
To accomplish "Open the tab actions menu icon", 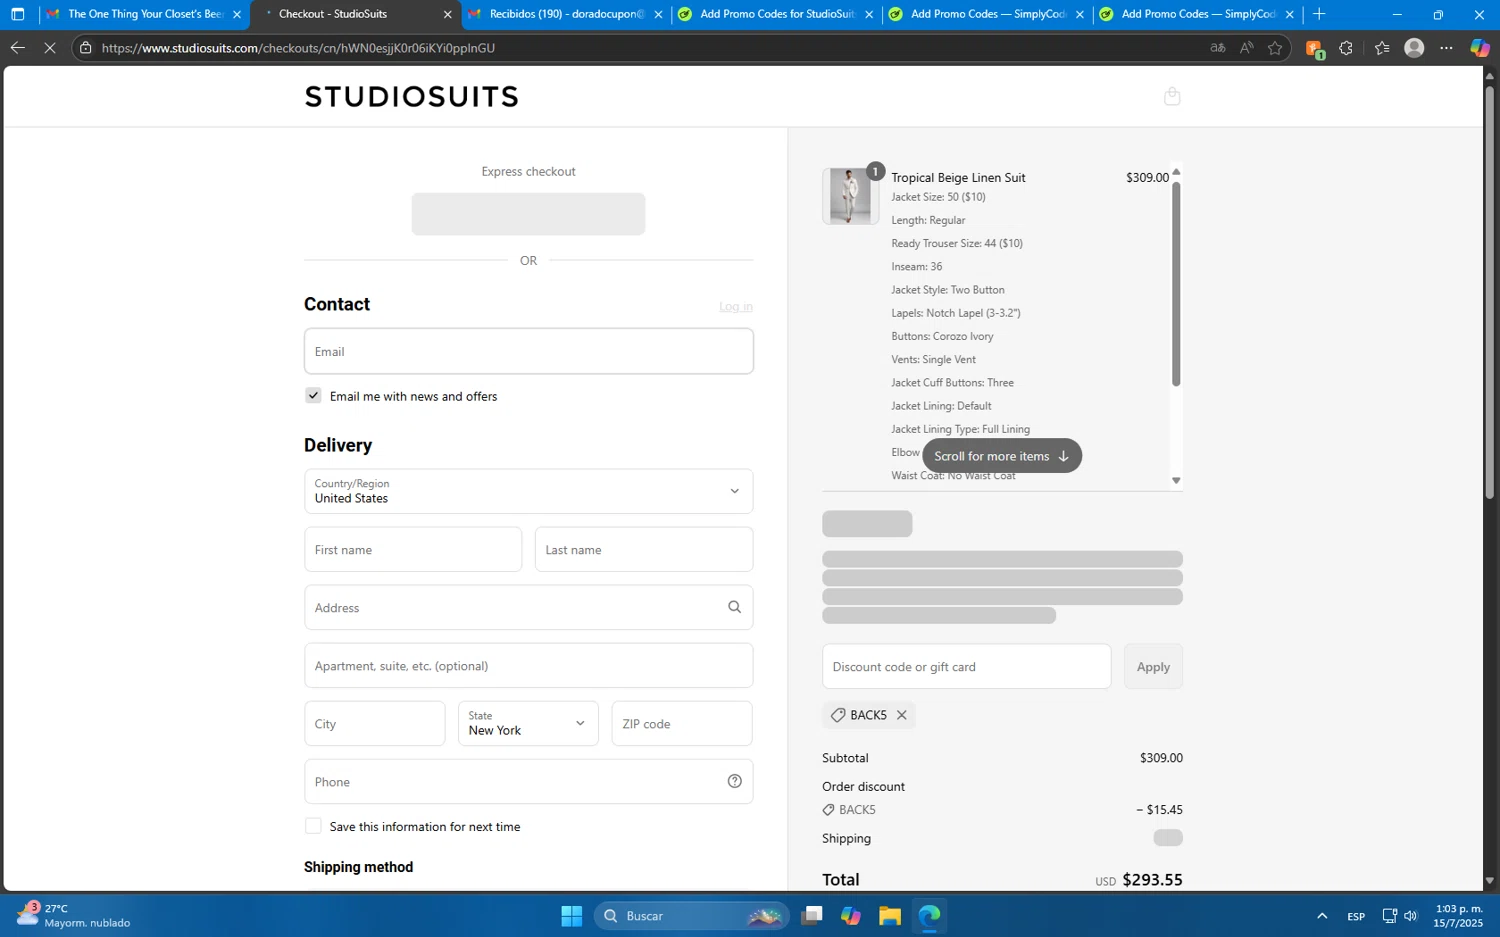I will coord(18,14).
